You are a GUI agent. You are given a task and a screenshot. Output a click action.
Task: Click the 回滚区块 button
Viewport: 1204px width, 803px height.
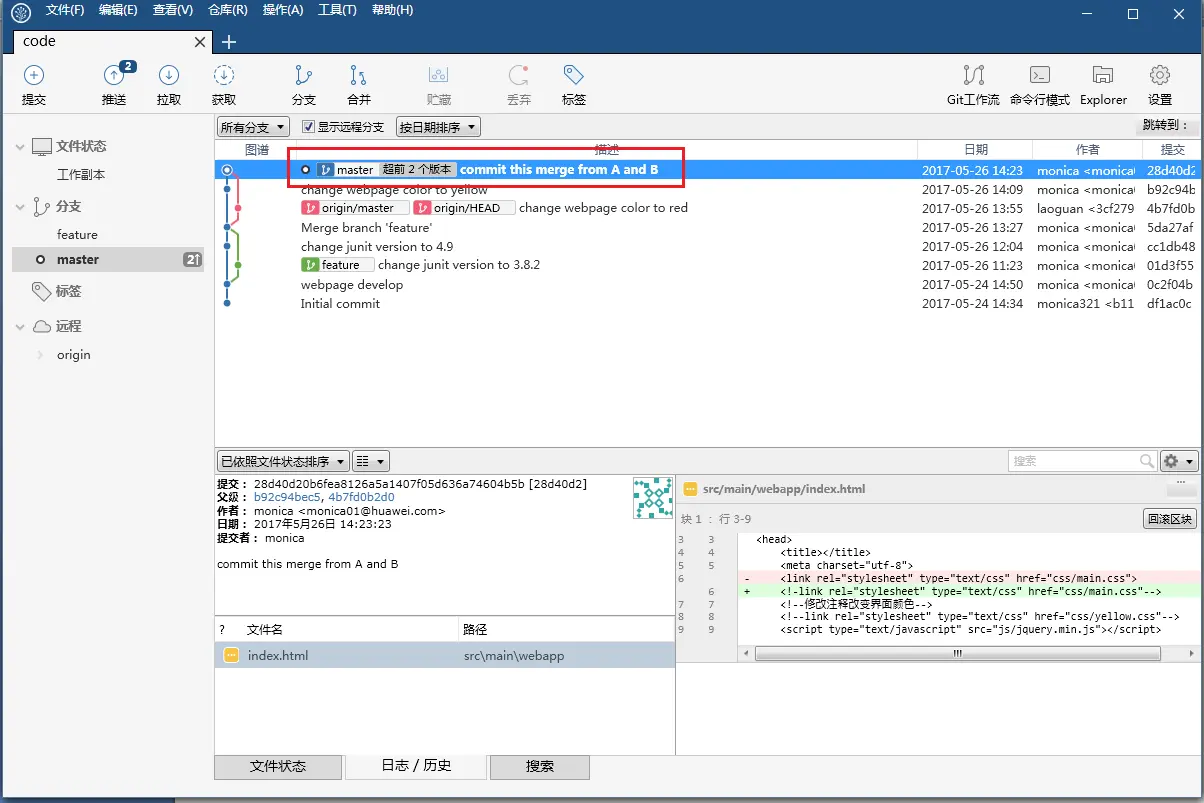click(1170, 519)
